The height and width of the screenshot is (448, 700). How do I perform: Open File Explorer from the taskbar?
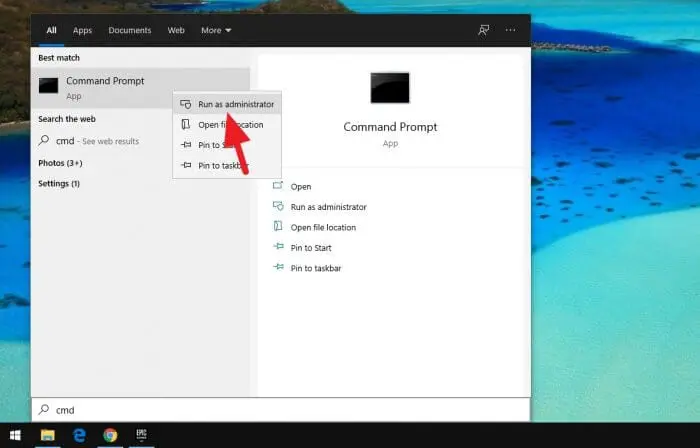coord(47,435)
